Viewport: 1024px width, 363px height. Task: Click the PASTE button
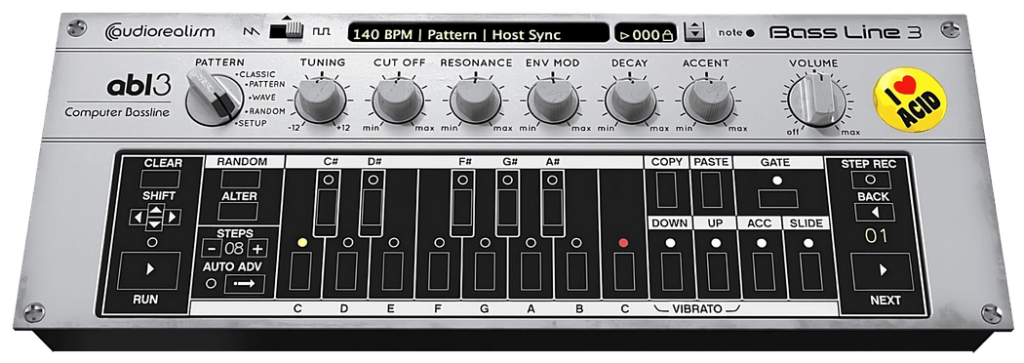[711, 191]
